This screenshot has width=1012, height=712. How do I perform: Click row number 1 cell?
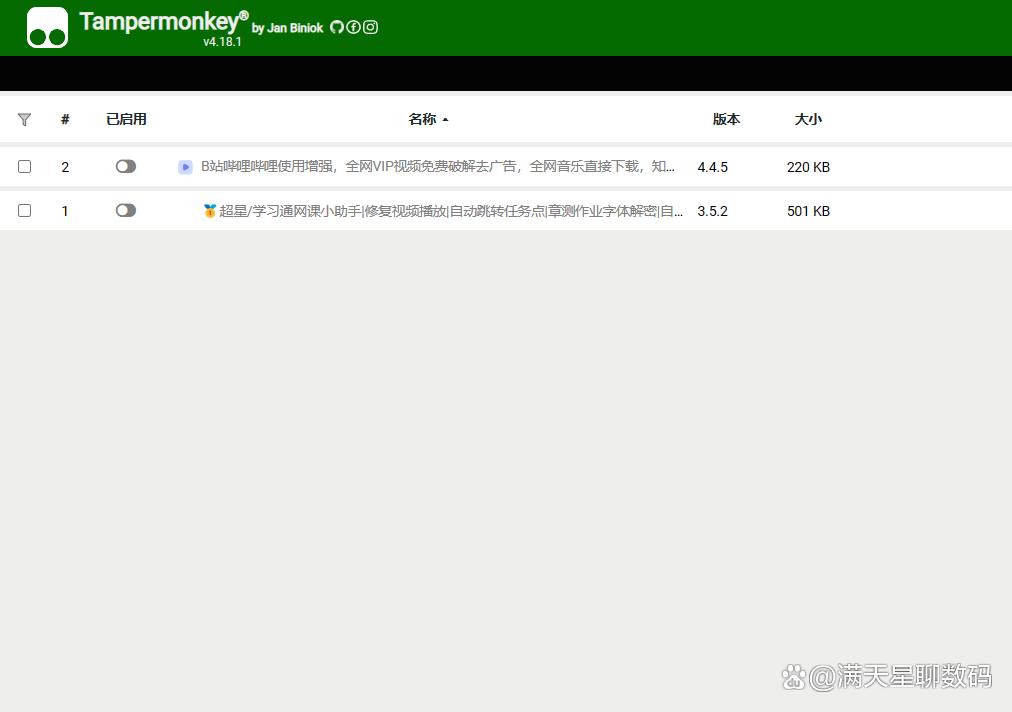tap(65, 211)
